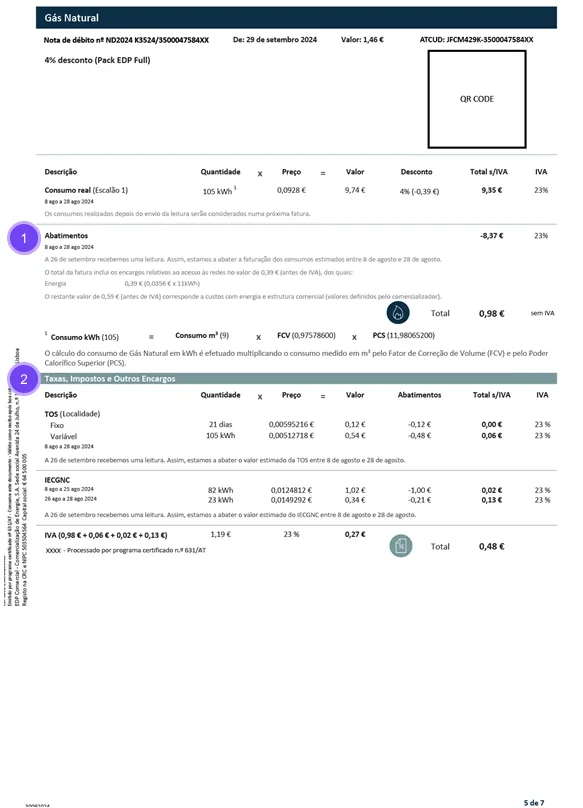Click the page indicator 5 de 7

click(x=534, y=803)
